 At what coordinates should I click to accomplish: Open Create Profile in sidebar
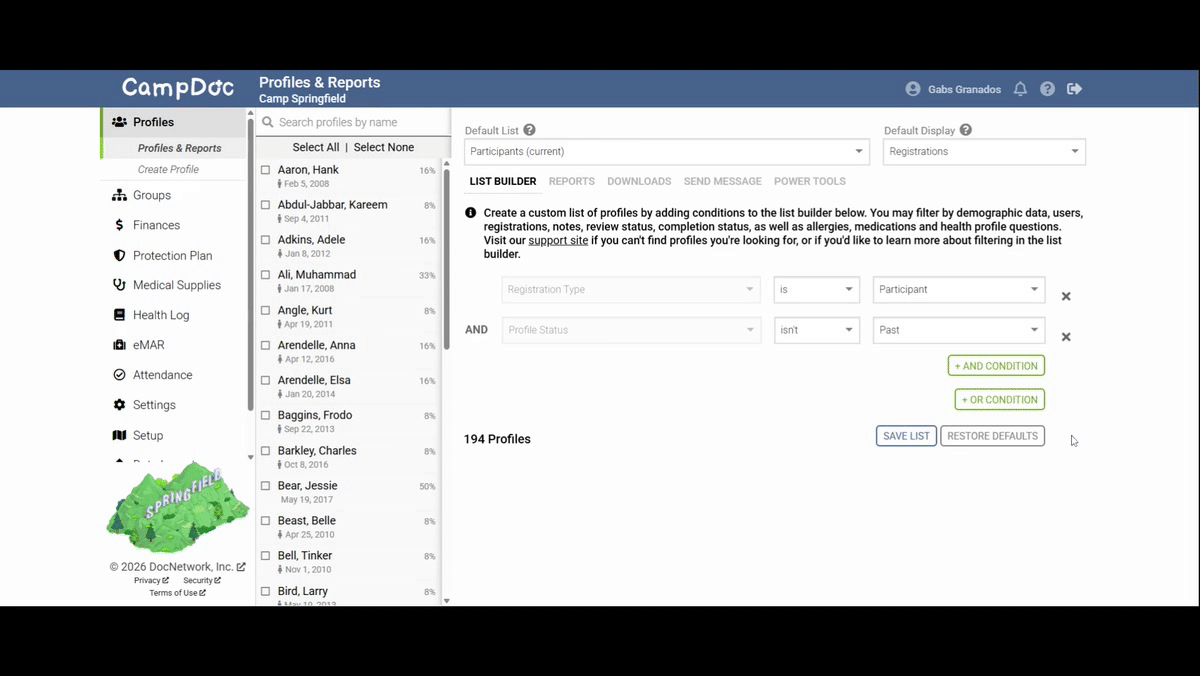pos(168,169)
